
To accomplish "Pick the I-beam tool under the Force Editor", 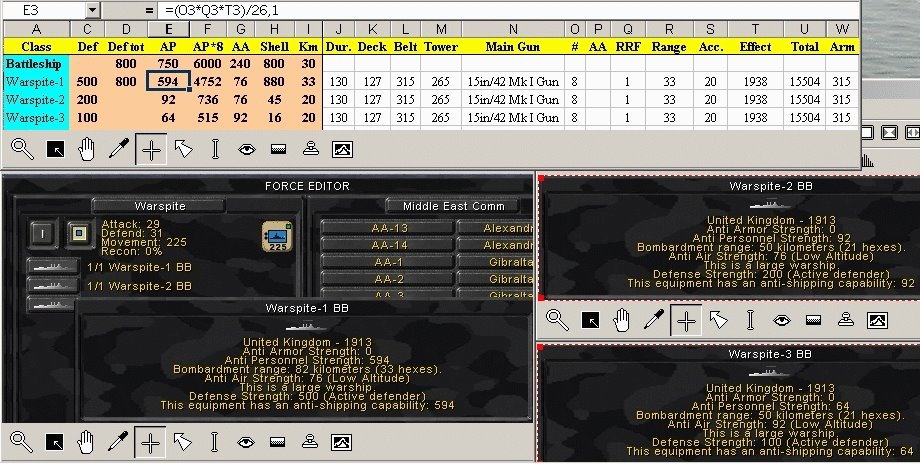I will coord(214,442).
